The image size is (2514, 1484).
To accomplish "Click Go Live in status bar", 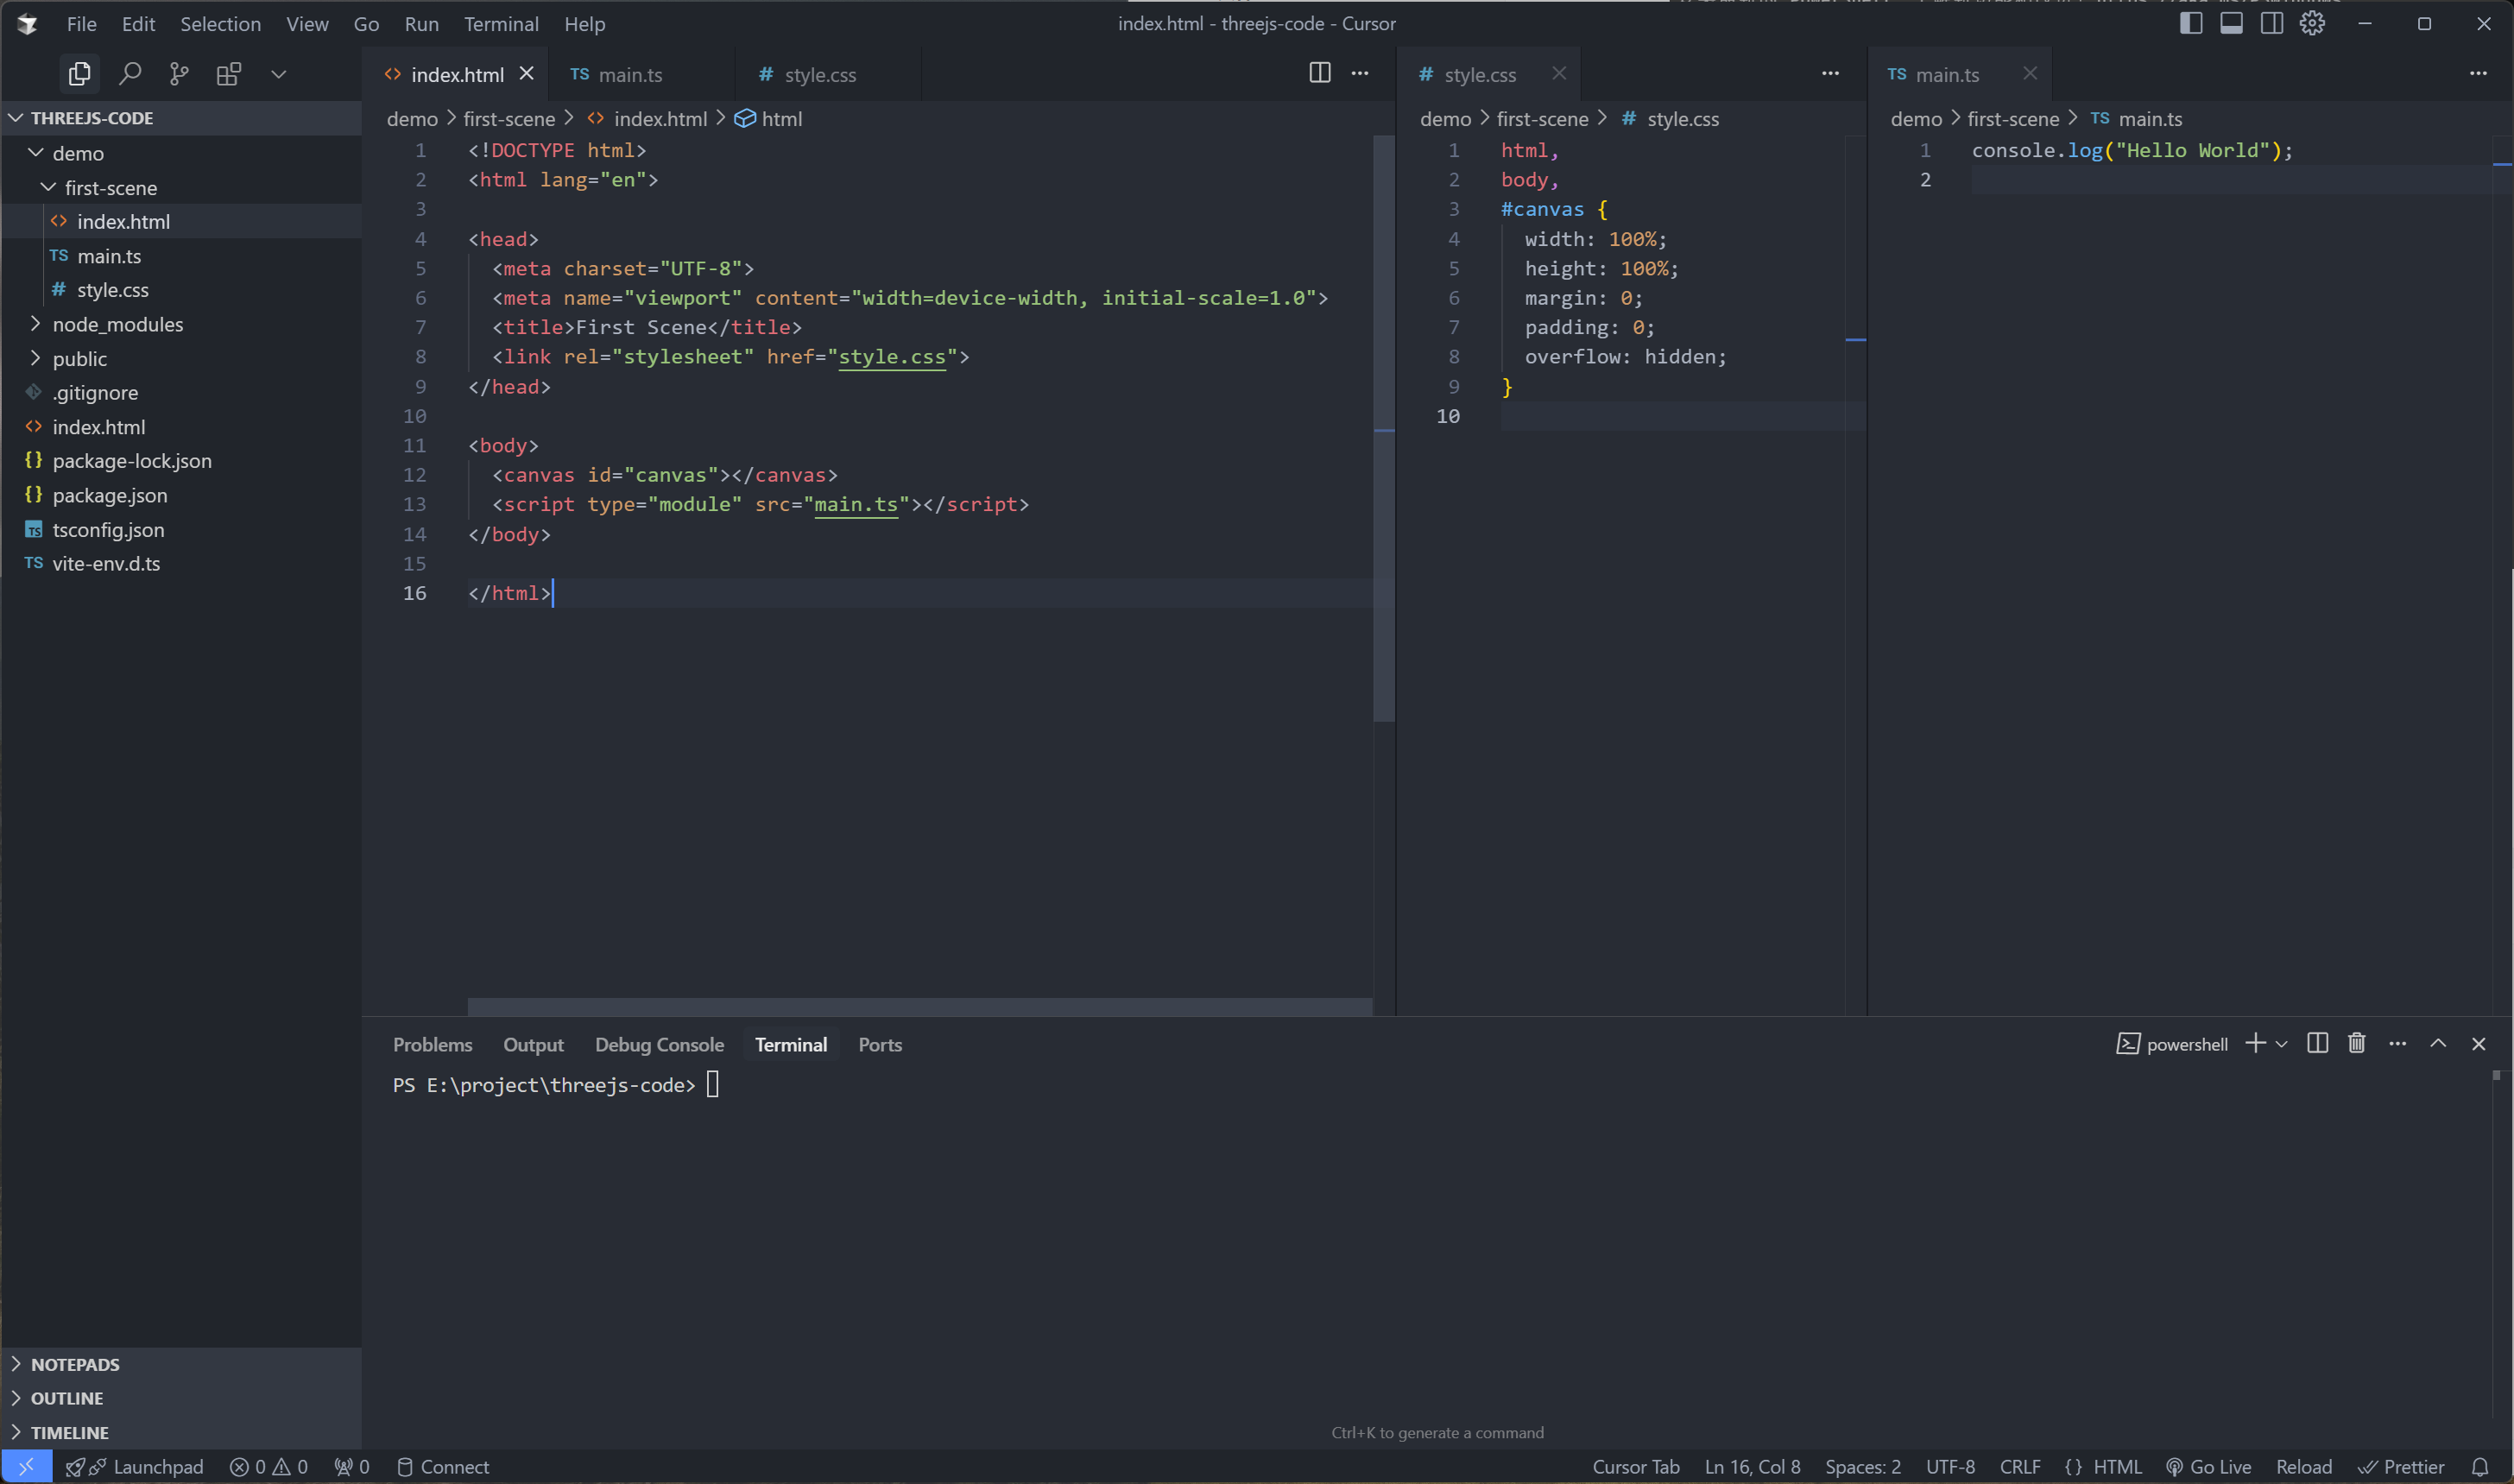I will click(2208, 1467).
